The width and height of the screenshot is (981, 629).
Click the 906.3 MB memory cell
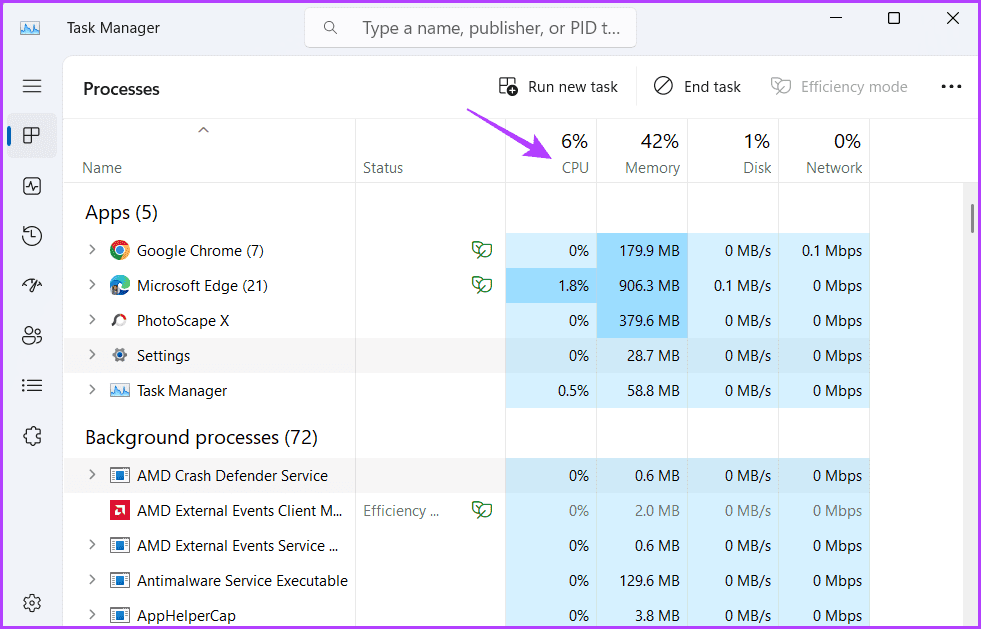(642, 286)
